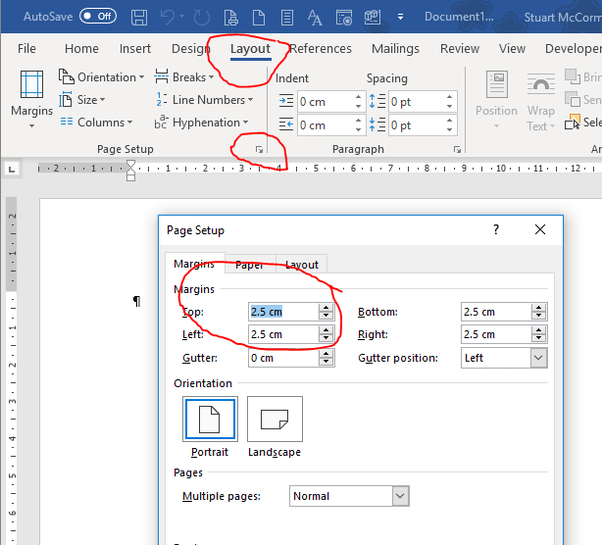This screenshot has width=602, height=545.
Task: Increase Indent Left with up arrow
Action: [358, 97]
